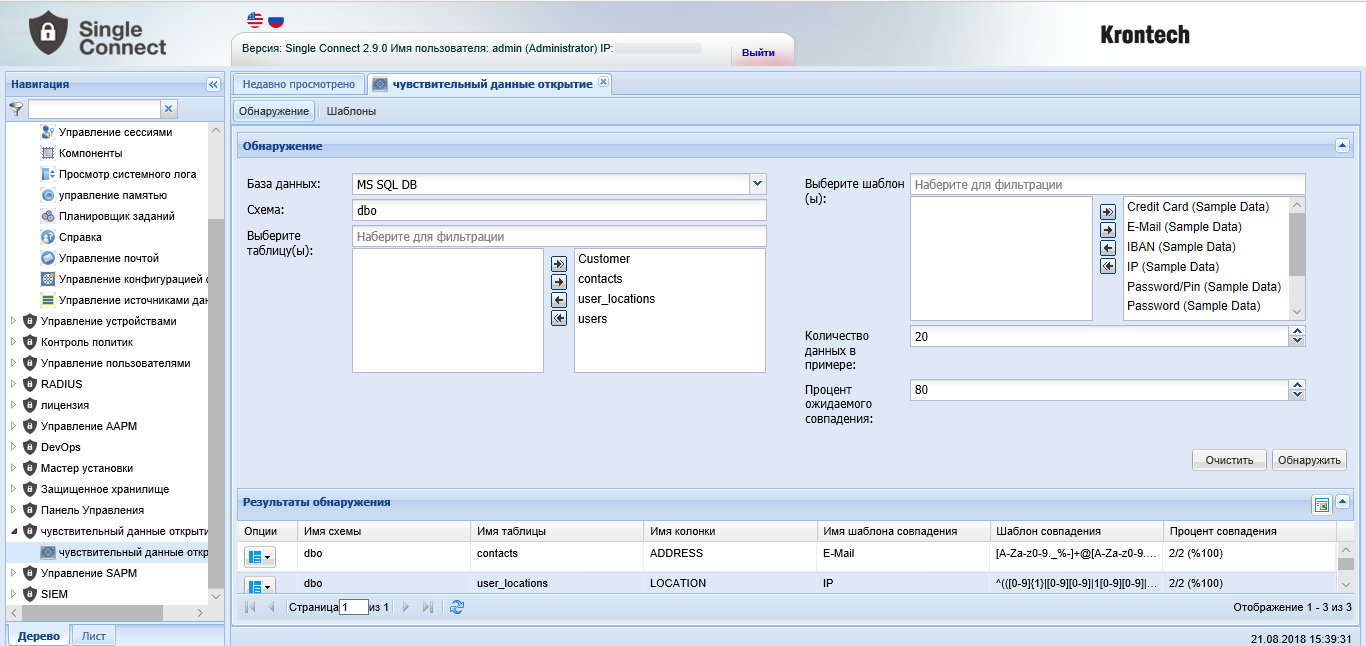The height and width of the screenshot is (646, 1366).
Task: Select Customer in the tables list
Action: pyautogui.click(x=670, y=259)
